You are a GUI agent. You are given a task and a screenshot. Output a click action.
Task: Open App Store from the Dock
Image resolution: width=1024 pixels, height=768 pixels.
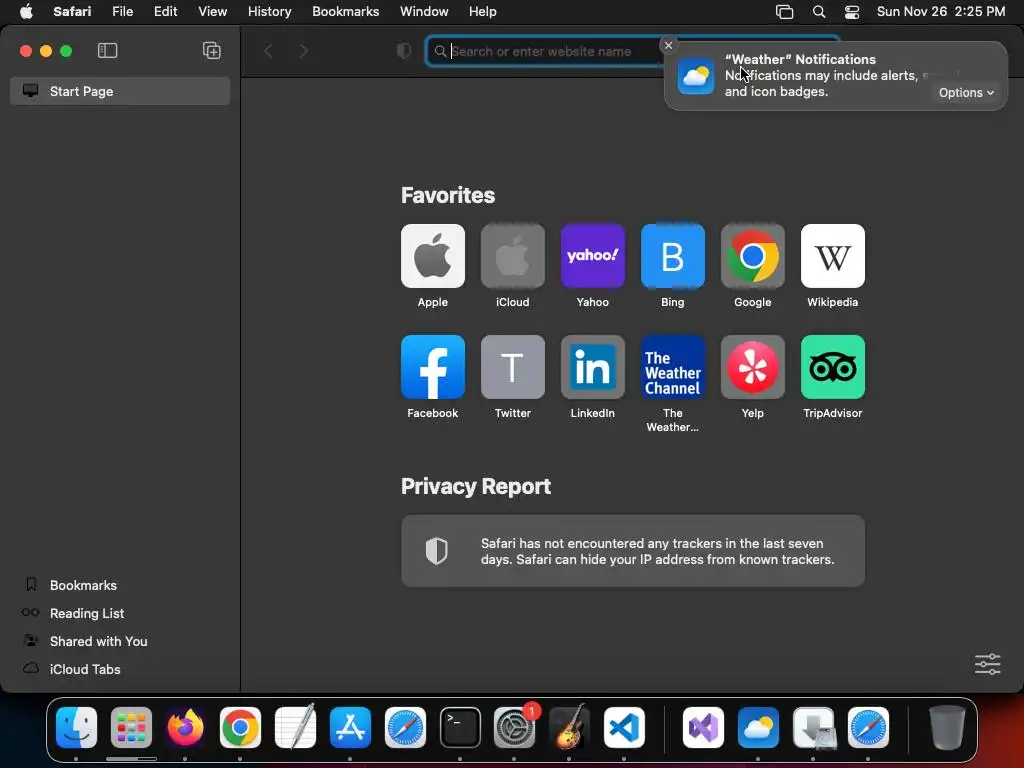[x=350, y=728]
